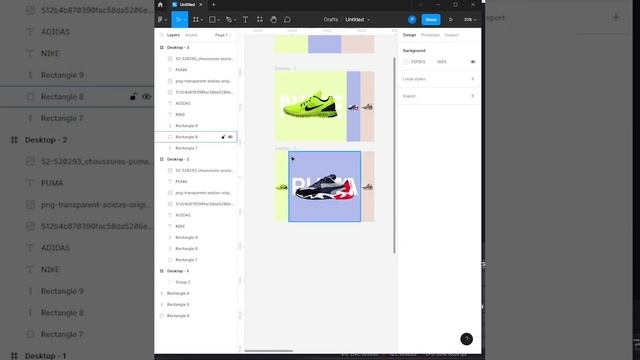
Task: Select the Rectangle shape tool
Action: click(212, 20)
